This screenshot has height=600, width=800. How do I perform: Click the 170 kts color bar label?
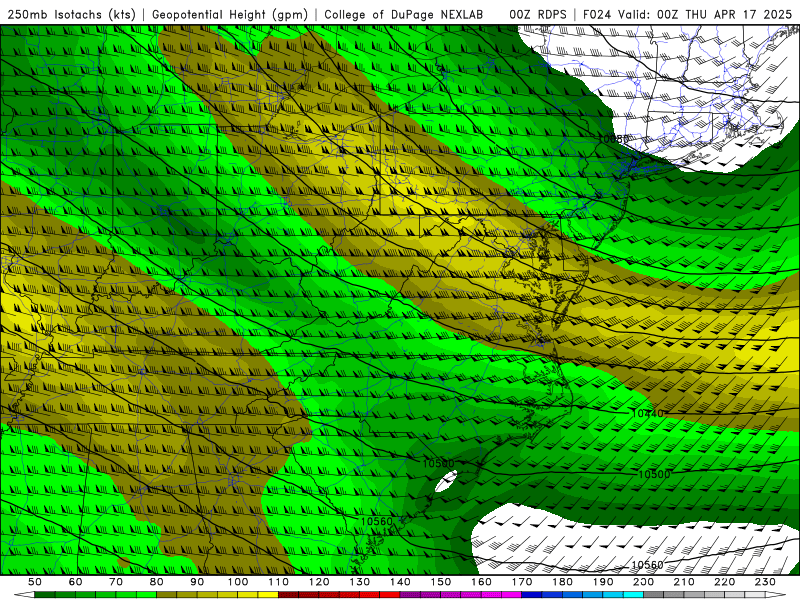click(522, 582)
